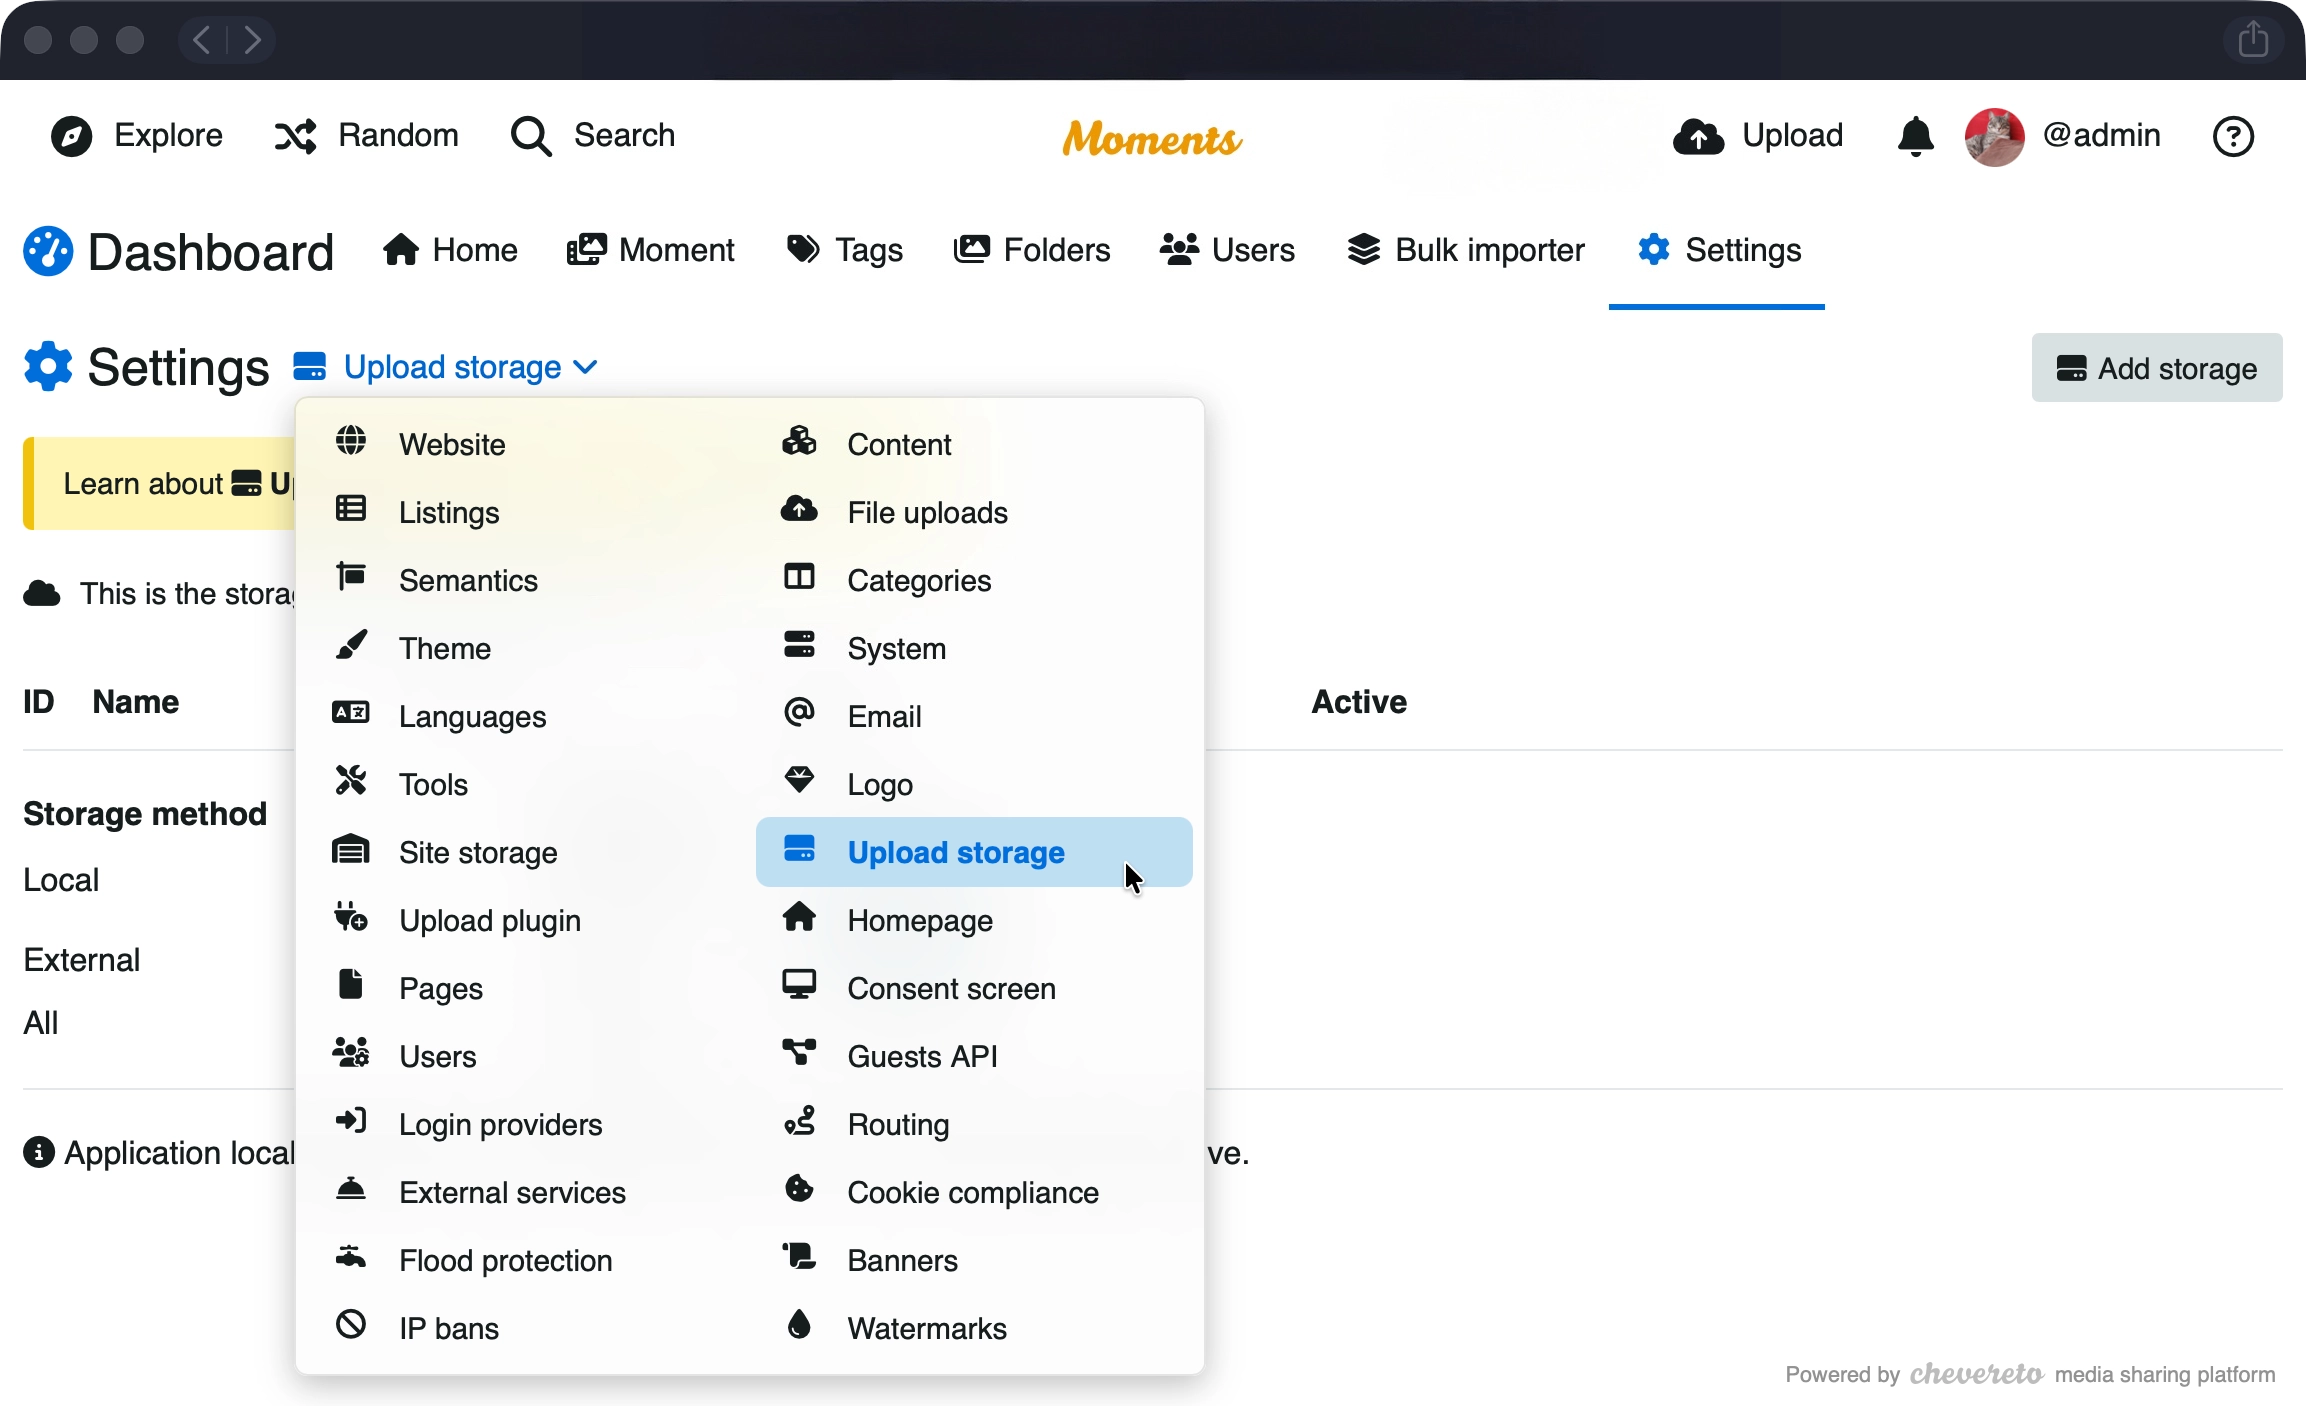The width and height of the screenshot is (2306, 1406).
Task: Click the Languages icon in menu
Action: pos(351,713)
